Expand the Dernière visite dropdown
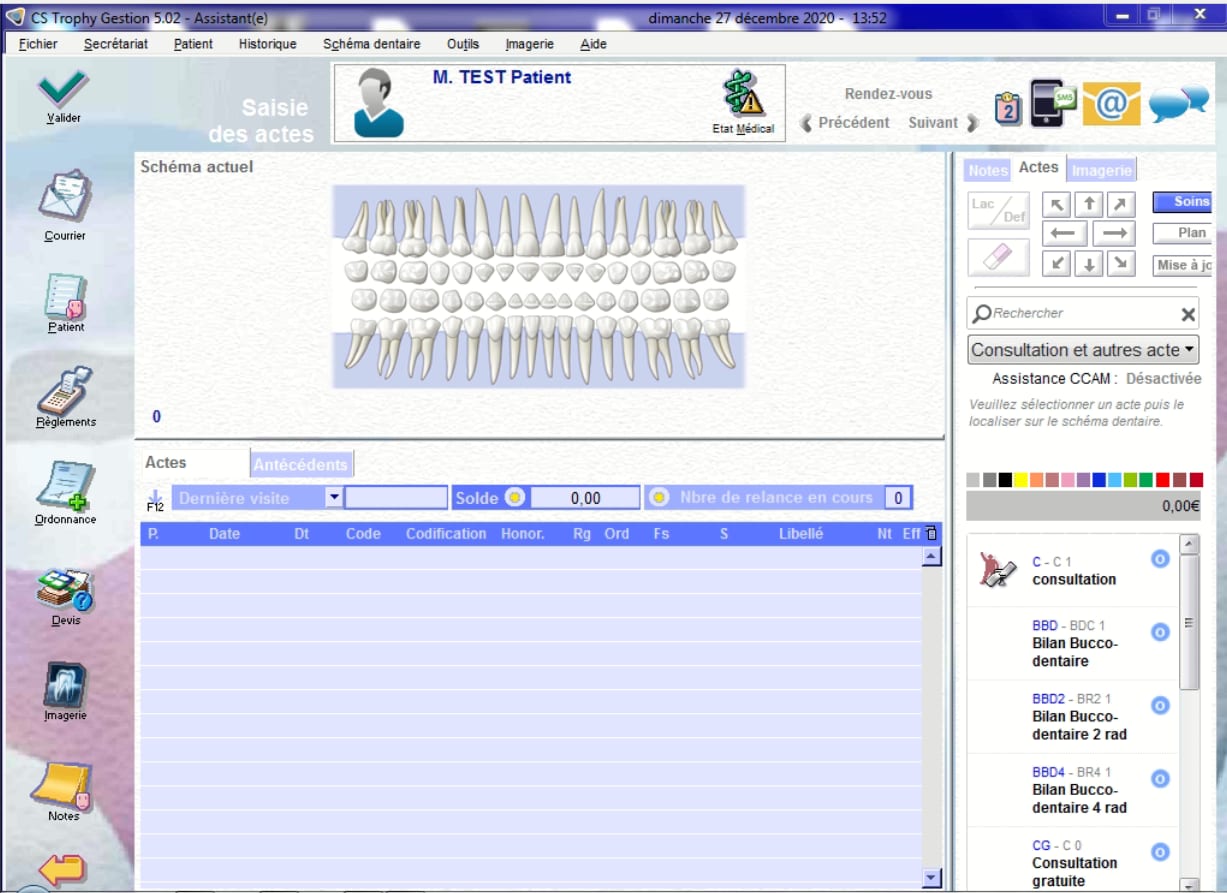The height and width of the screenshot is (893, 1227). [335, 498]
